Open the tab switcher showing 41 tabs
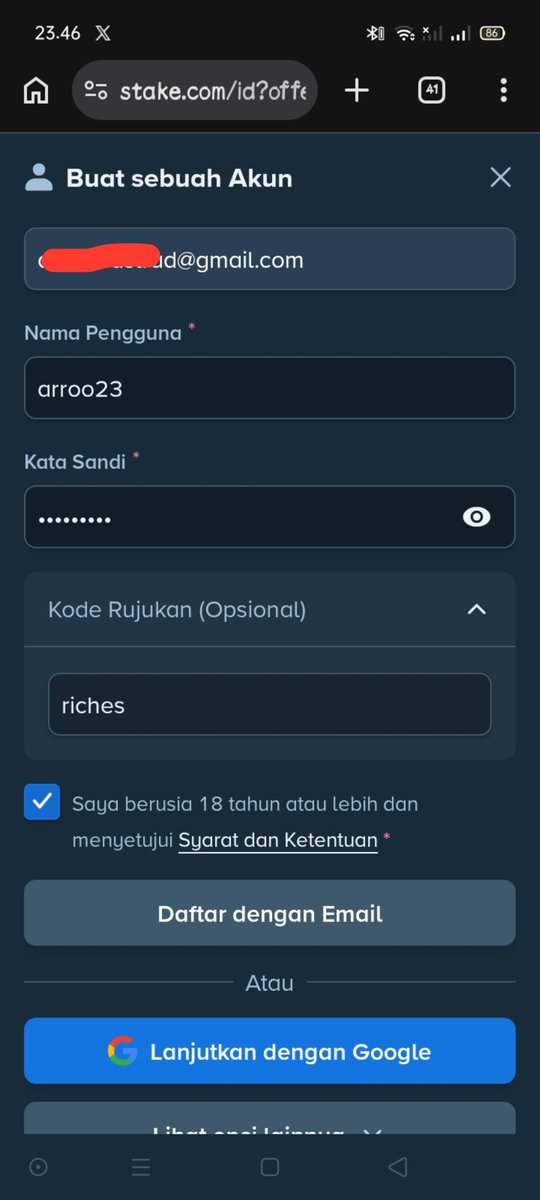540x1200 pixels. (431, 90)
